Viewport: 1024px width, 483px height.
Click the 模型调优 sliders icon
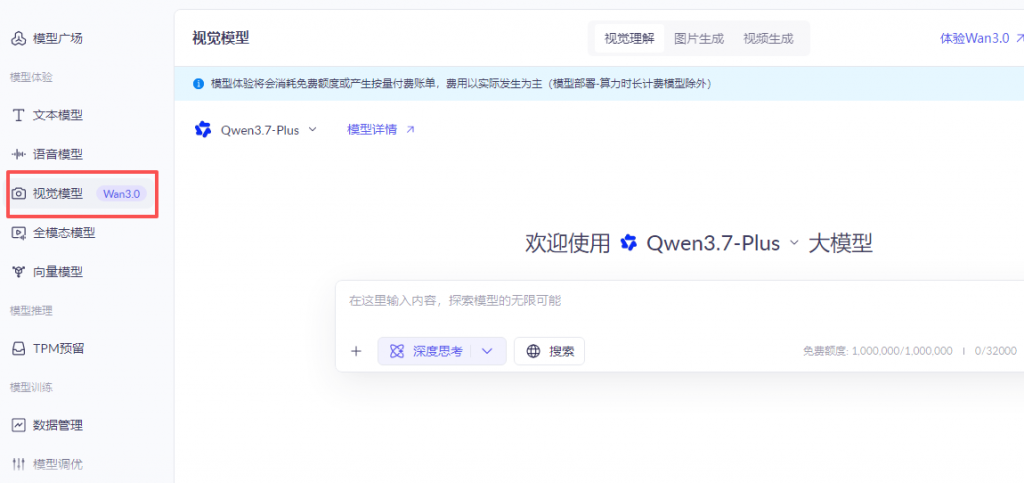[x=18, y=465]
